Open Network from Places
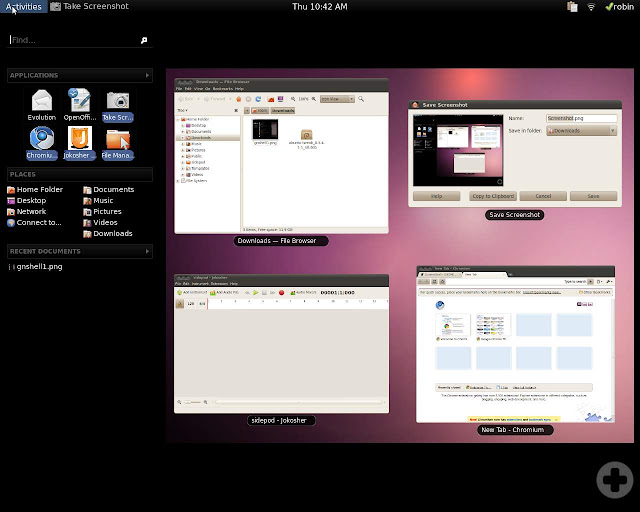 [x=27, y=211]
